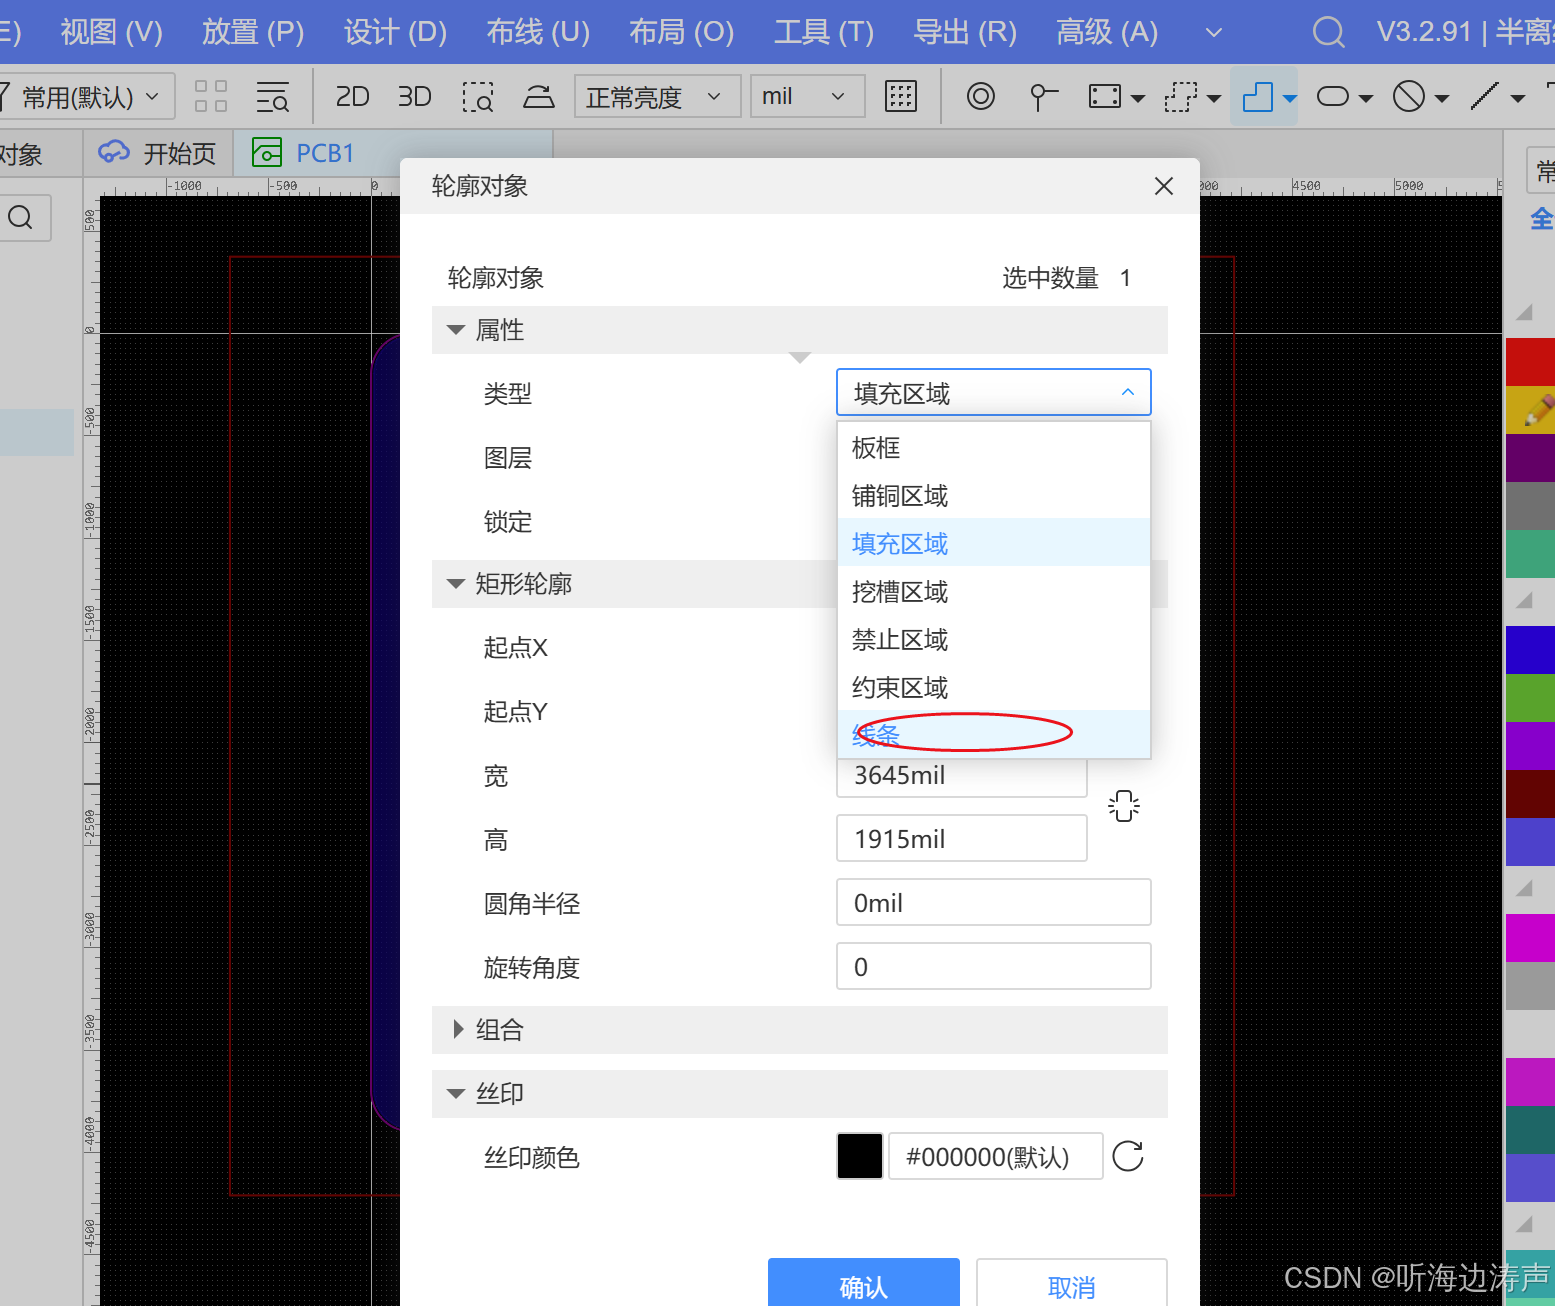Reset silkscreen color with the refresh icon

[x=1128, y=1156]
